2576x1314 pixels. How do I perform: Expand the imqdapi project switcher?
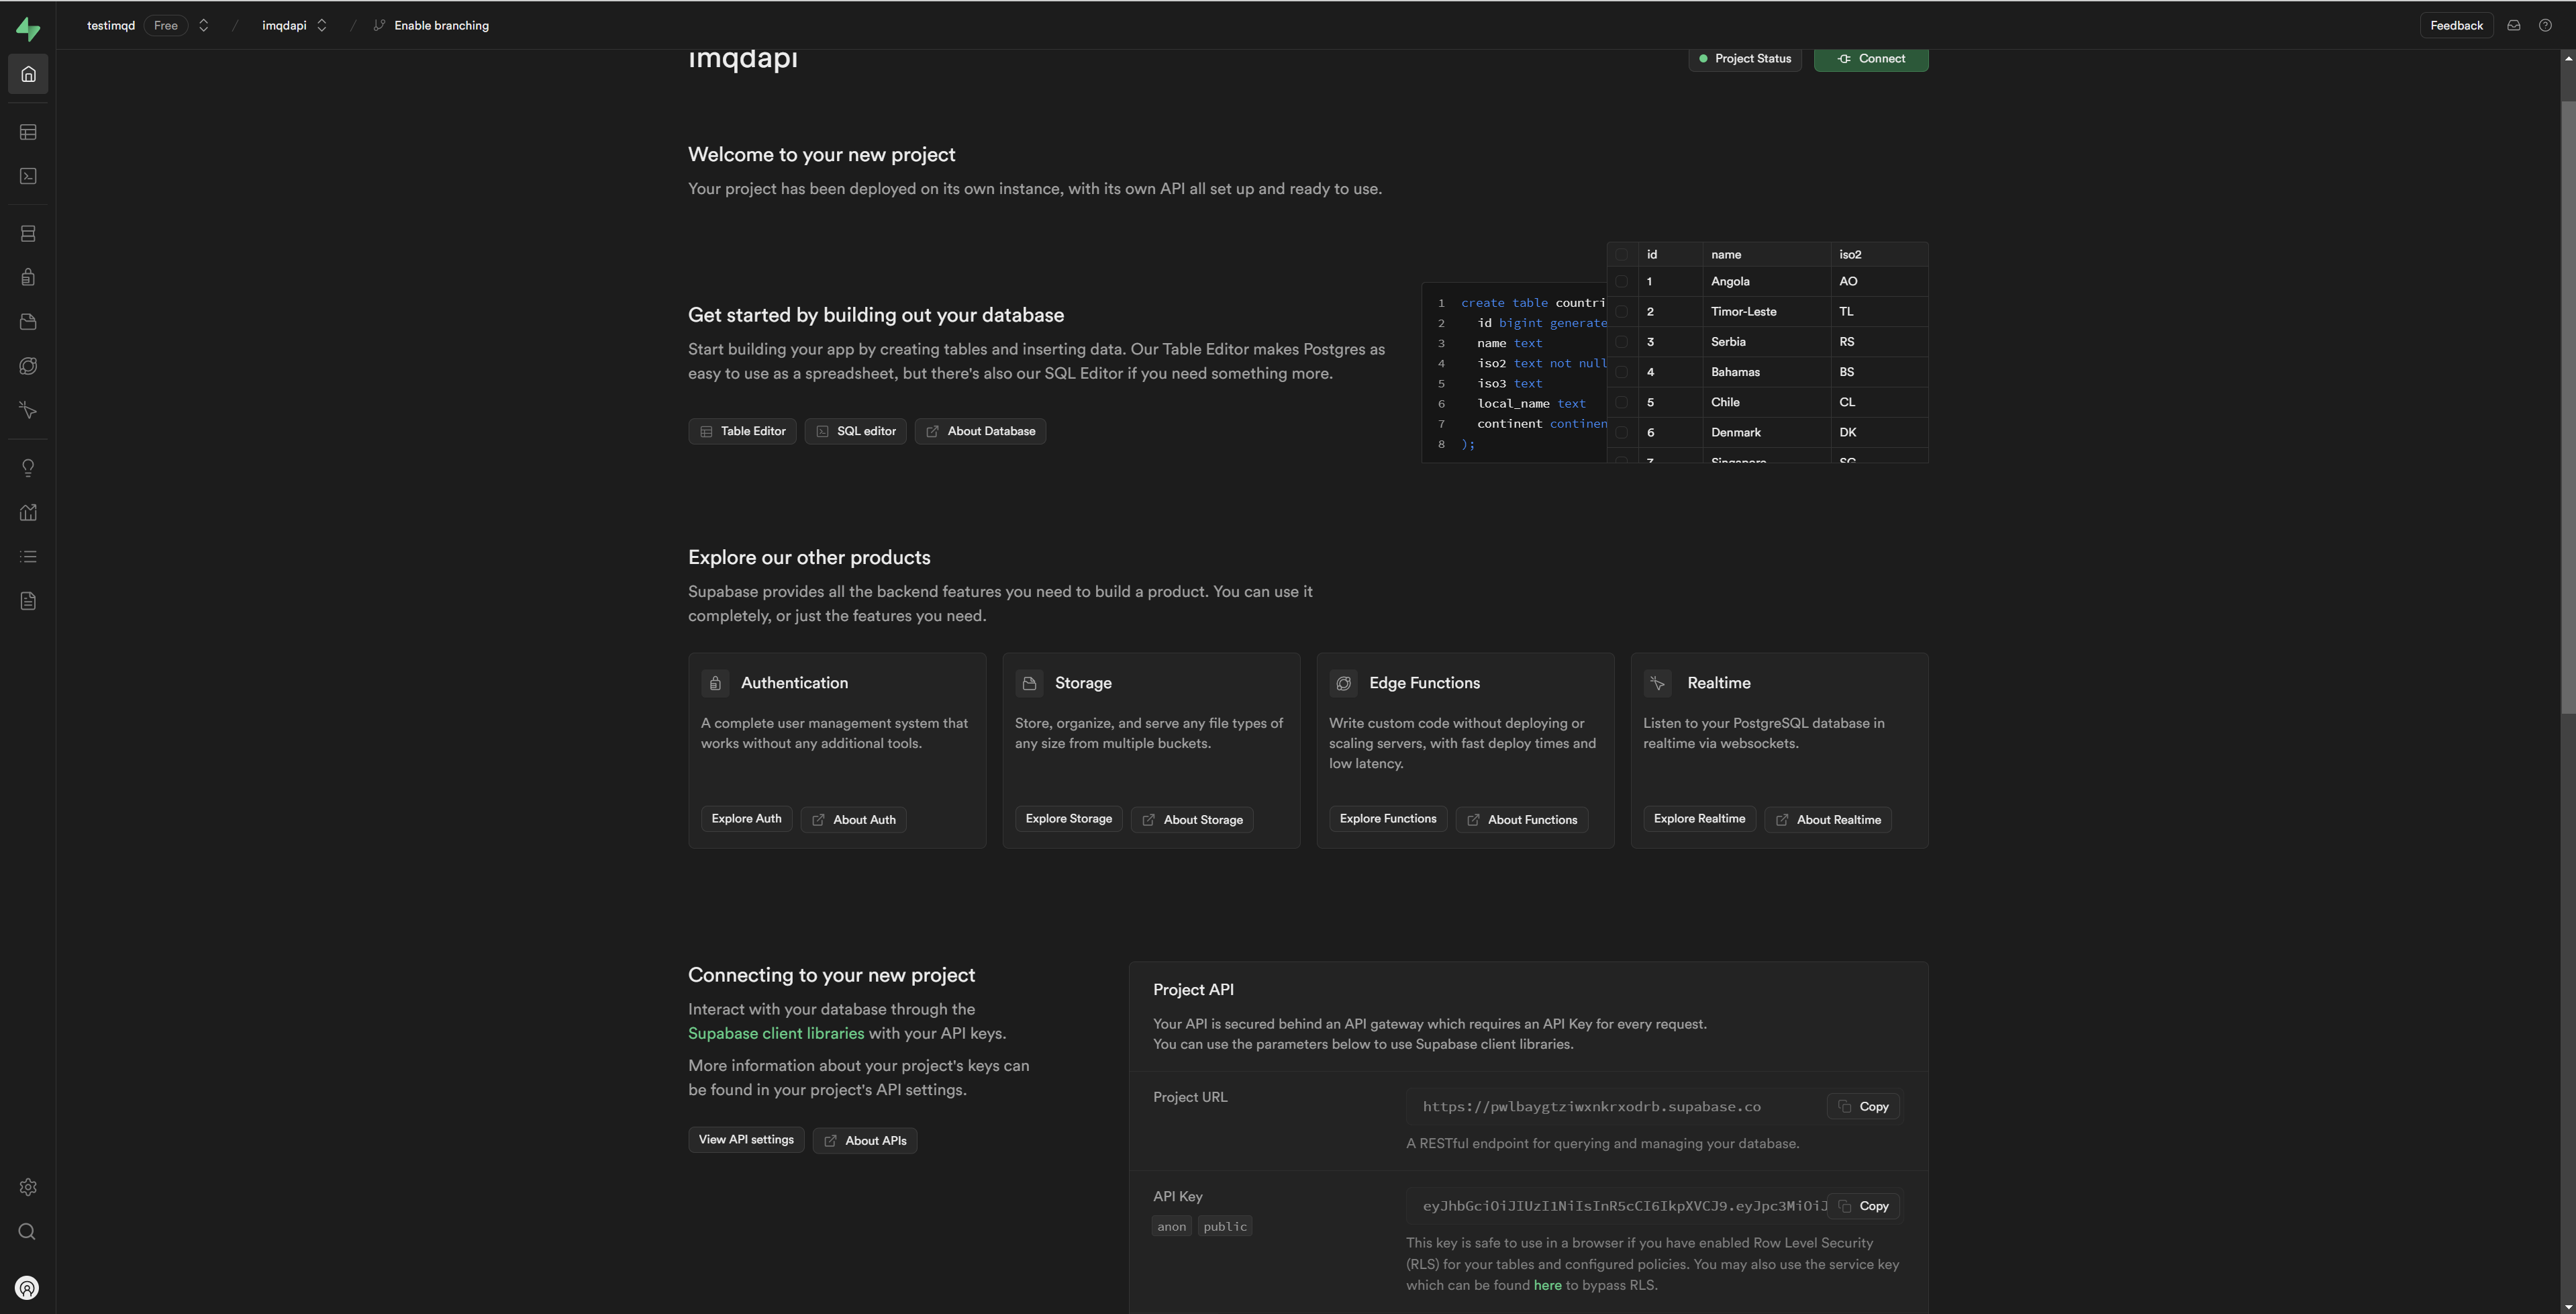[x=321, y=26]
